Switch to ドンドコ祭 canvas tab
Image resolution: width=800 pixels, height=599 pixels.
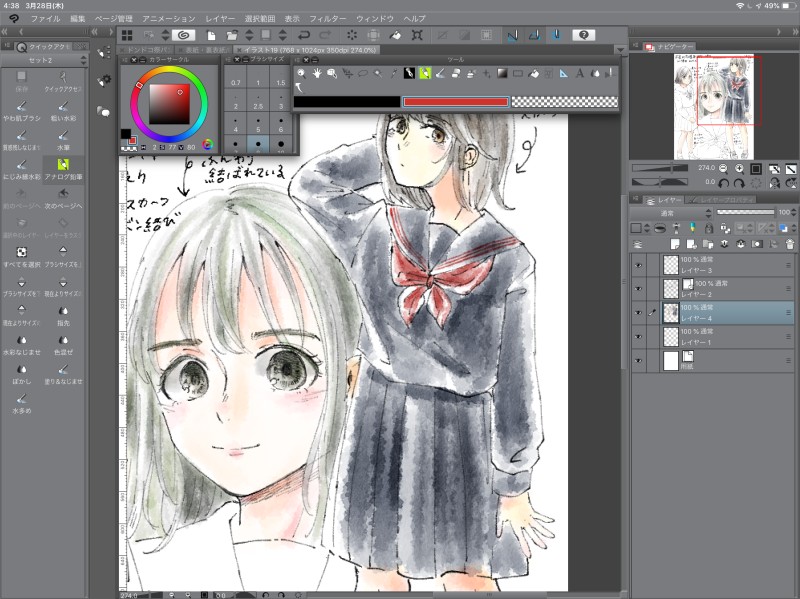147,50
